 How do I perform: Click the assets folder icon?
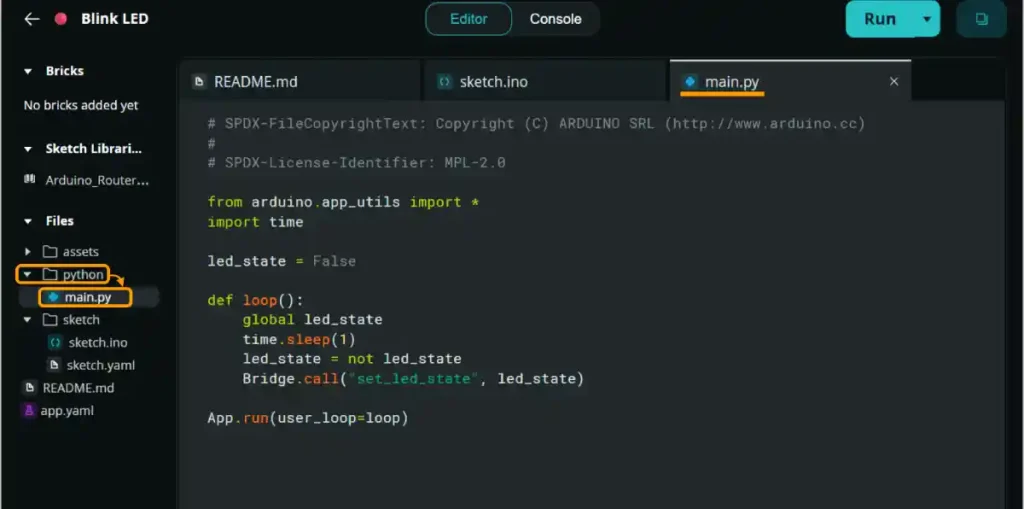pyautogui.click(x=50, y=252)
